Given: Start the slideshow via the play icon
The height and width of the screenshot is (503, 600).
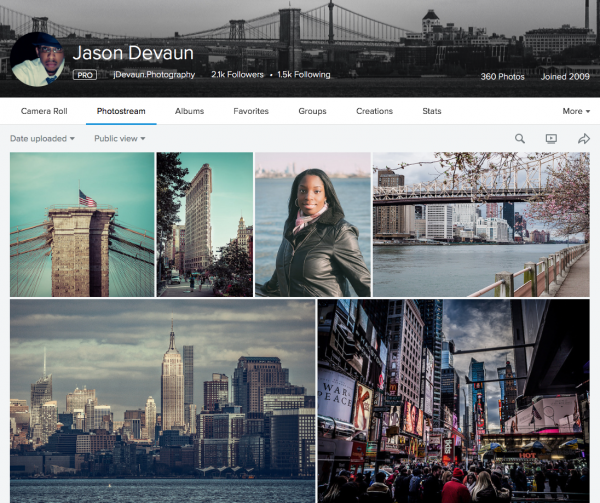Looking at the screenshot, I should click(551, 138).
